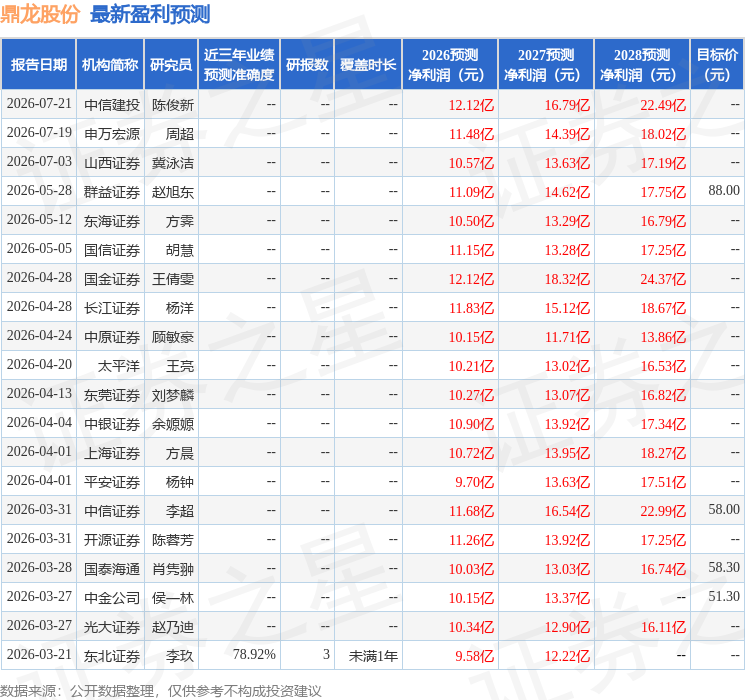
Task: Click the 2026预测净利润 column header
Action: [450, 65]
